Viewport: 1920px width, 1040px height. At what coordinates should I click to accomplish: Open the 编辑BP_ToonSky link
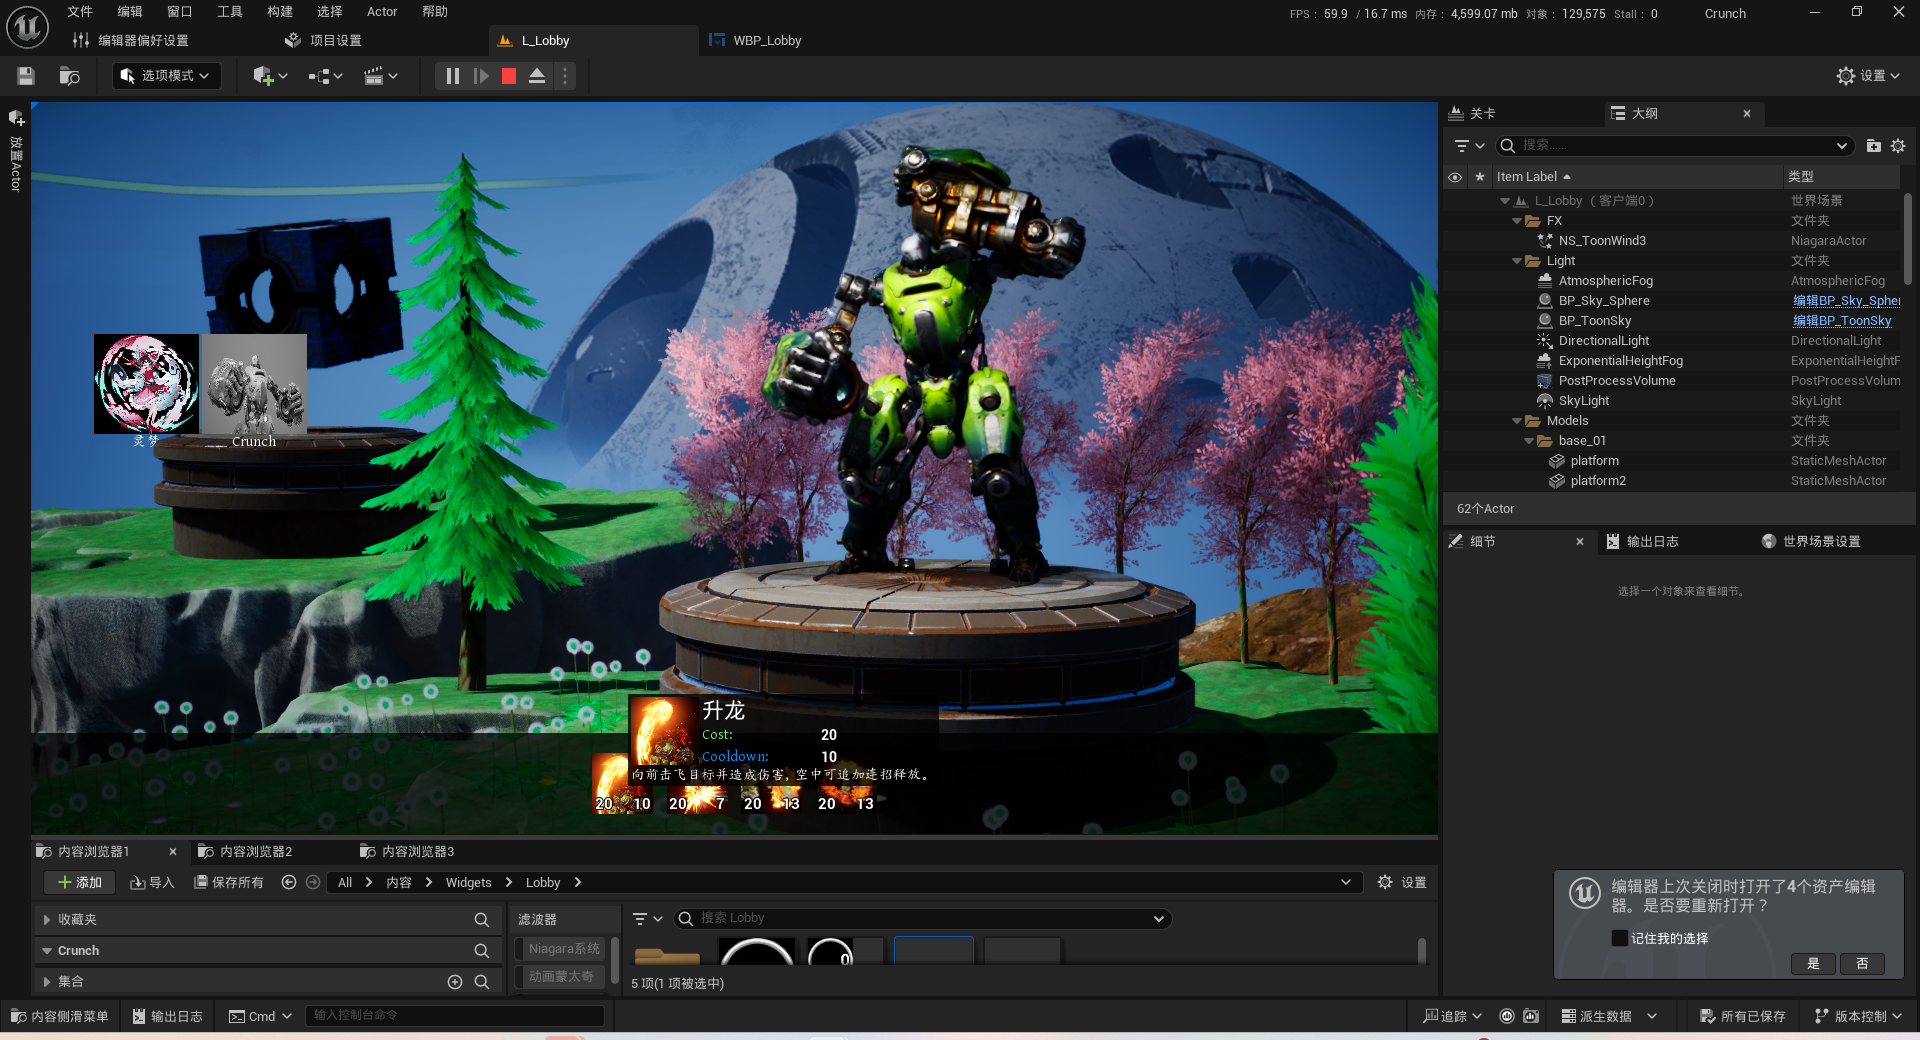[1841, 321]
